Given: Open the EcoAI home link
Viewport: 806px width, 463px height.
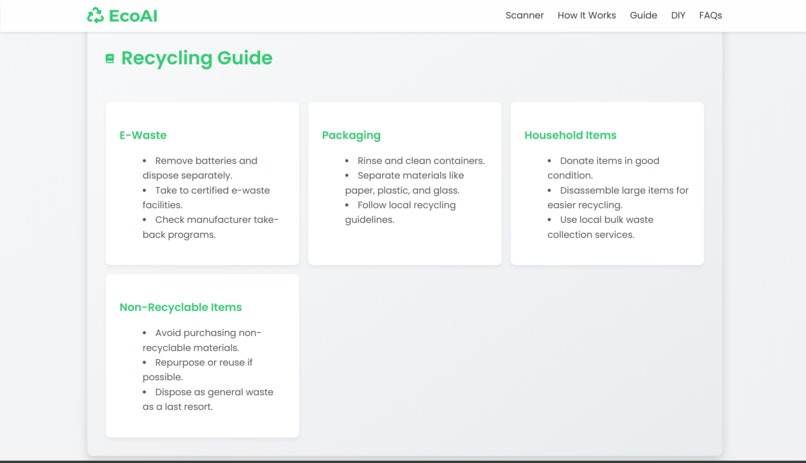Looking at the screenshot, I should (x=122, y=15).
